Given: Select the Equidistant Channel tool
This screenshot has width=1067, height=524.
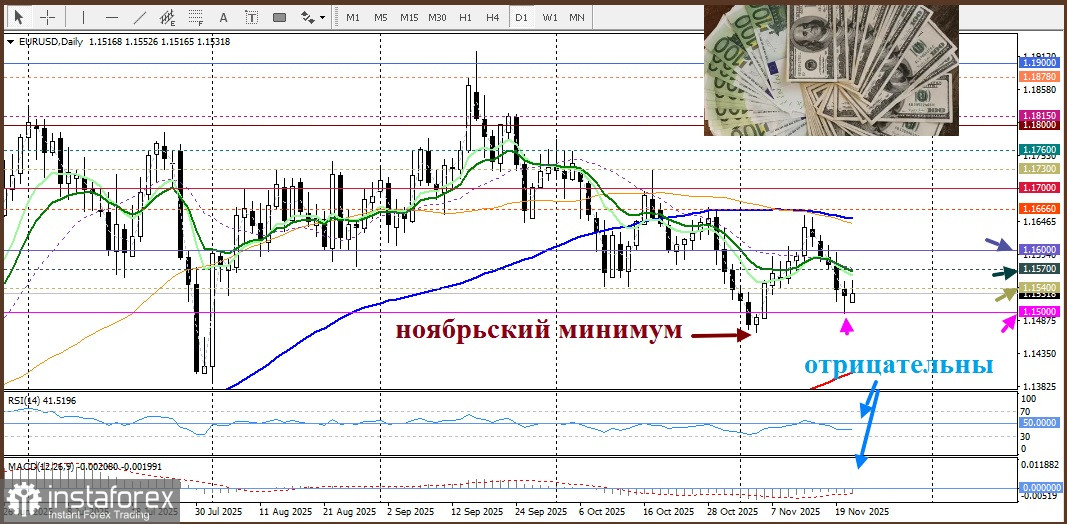Looking at the screenshot, I should (x=167, y=17).
